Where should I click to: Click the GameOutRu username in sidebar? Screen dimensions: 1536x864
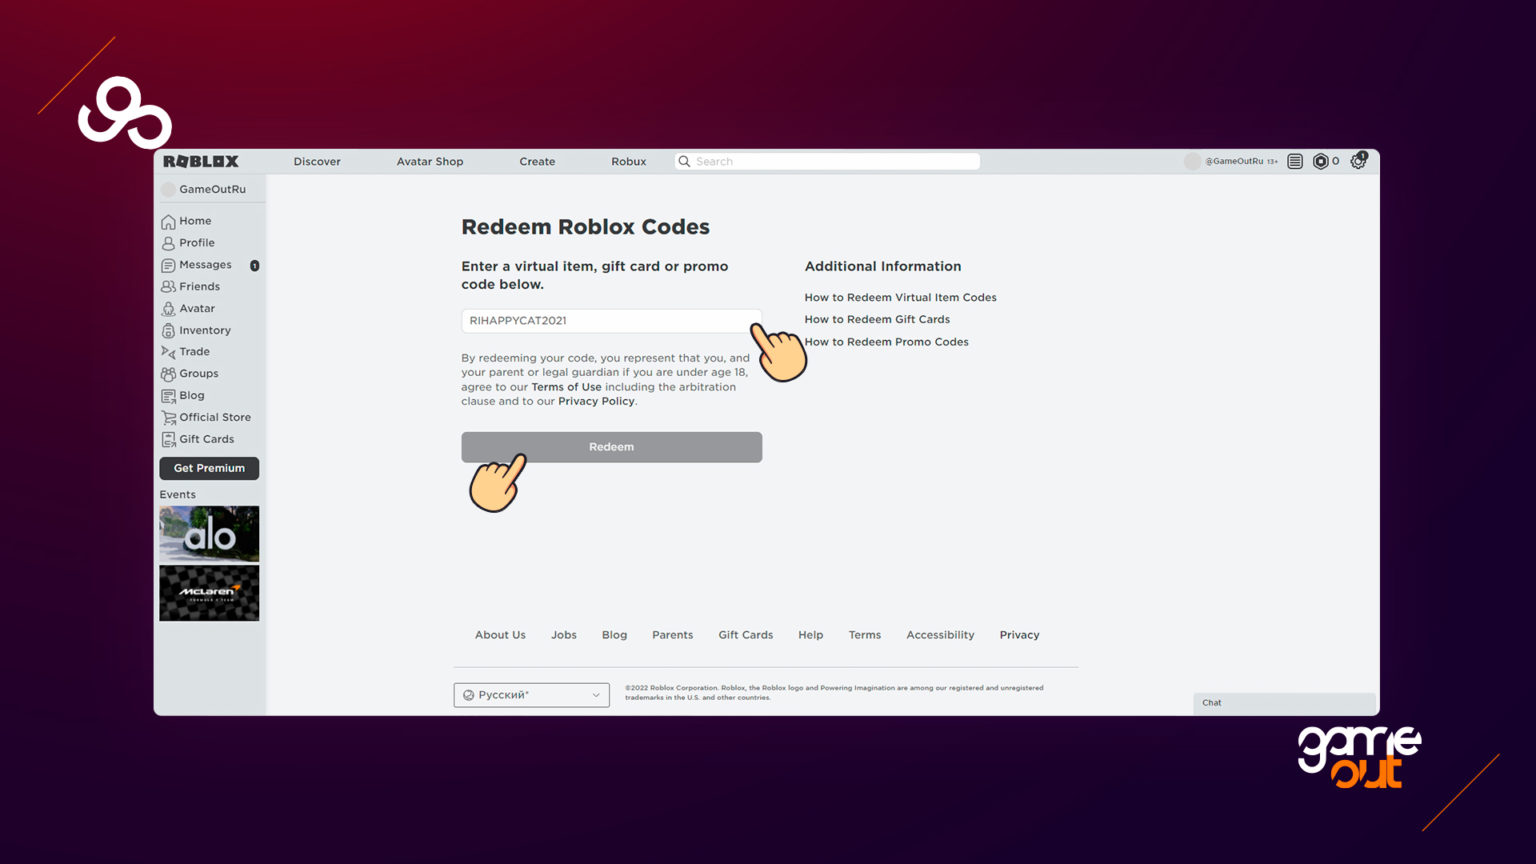212,189
